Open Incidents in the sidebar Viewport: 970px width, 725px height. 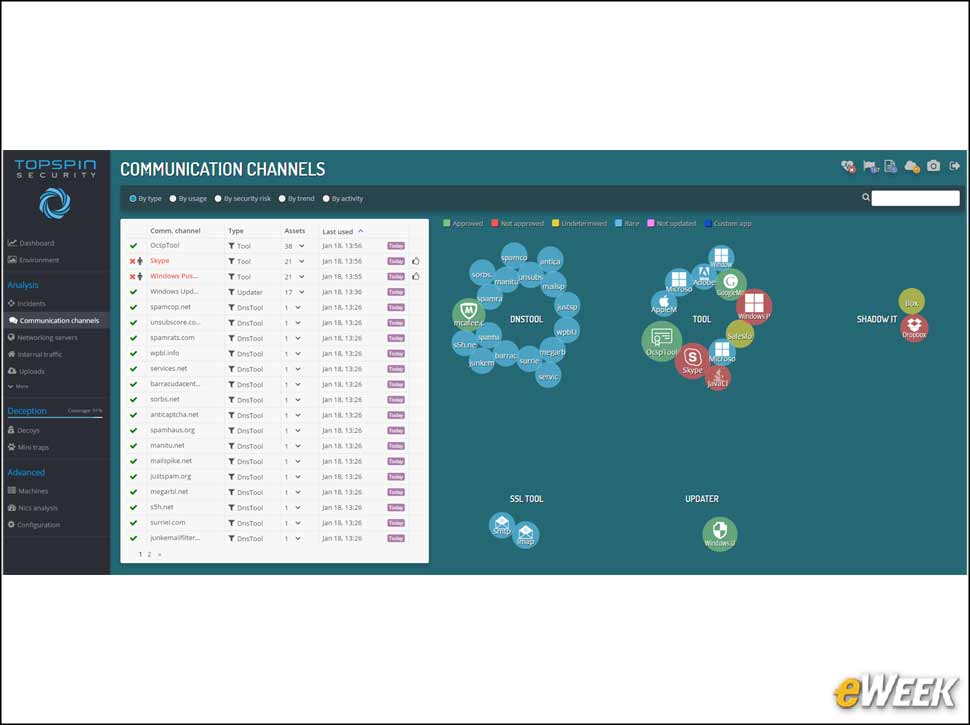click(27, 304)
